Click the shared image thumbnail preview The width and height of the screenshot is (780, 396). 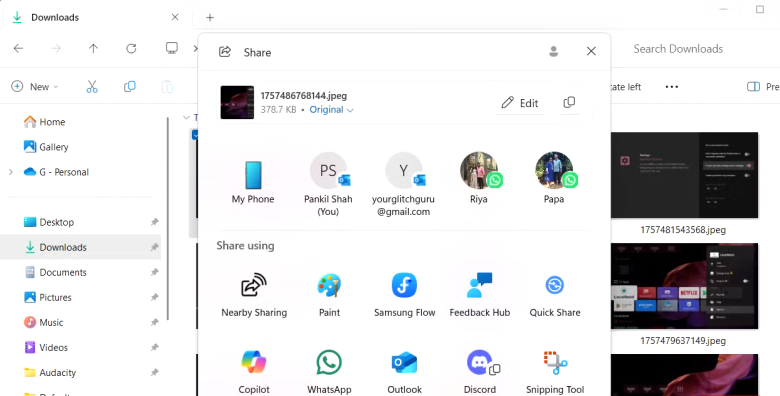237,102
